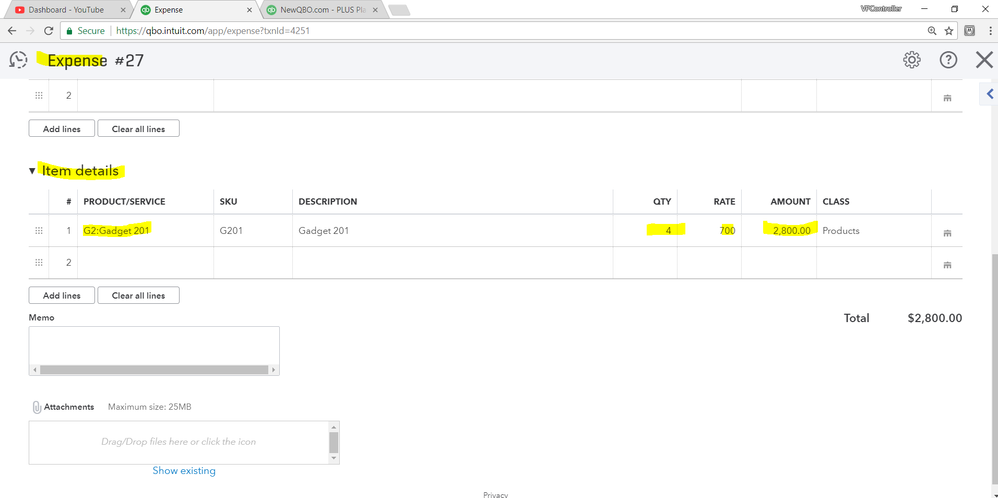Go forward in browser history
The height and width of the screenshot is (498, 998).
(30, 31)
